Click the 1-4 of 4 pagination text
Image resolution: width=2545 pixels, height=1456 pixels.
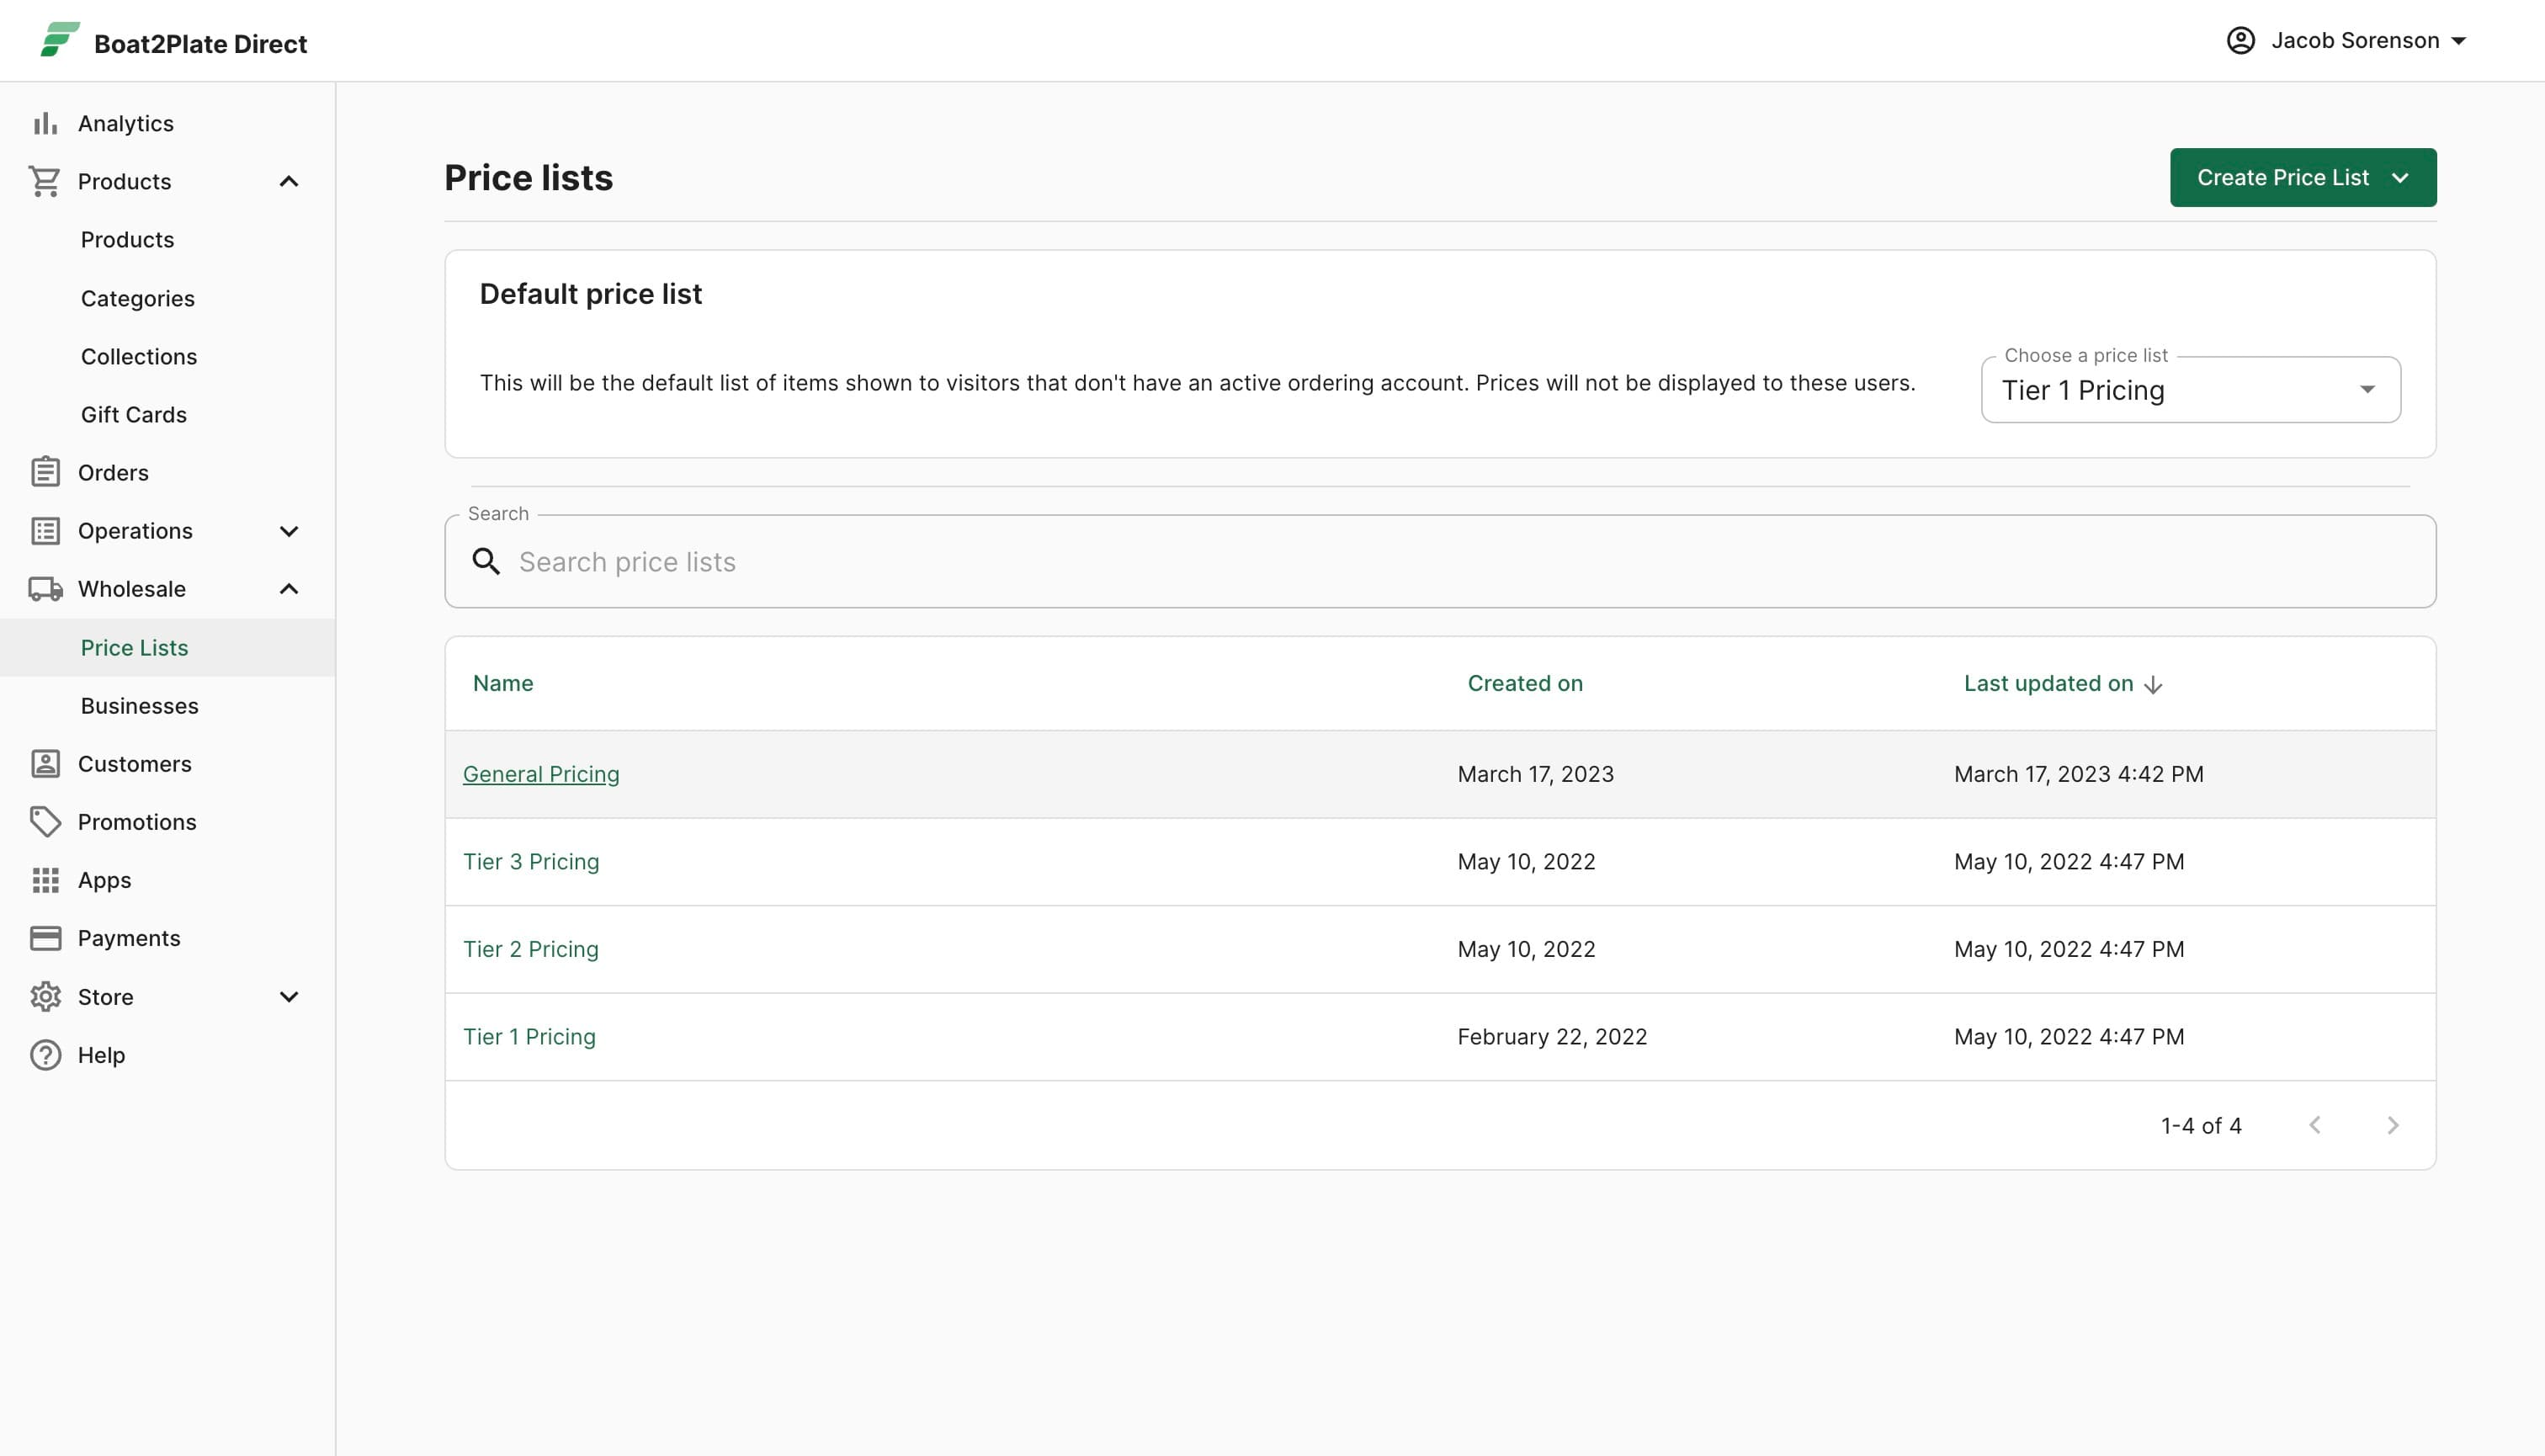click(x=2201, y=1125)
